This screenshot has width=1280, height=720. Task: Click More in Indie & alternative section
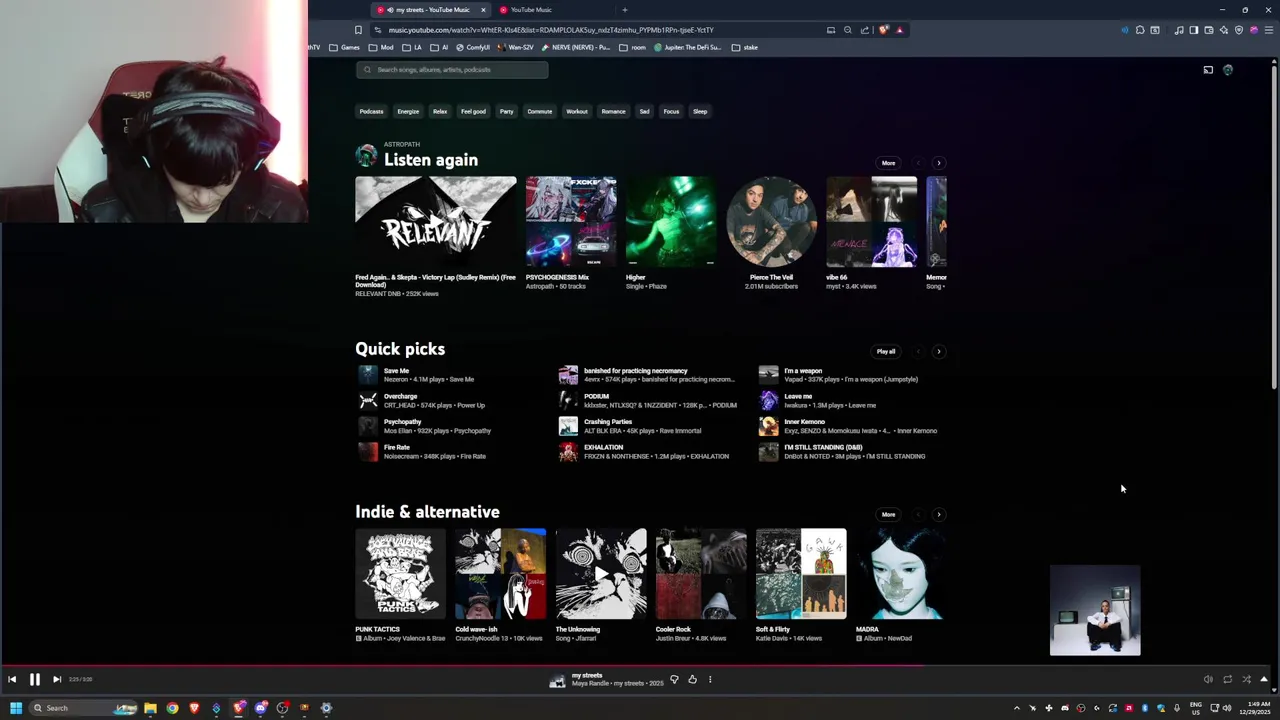(x=888, y=515)
